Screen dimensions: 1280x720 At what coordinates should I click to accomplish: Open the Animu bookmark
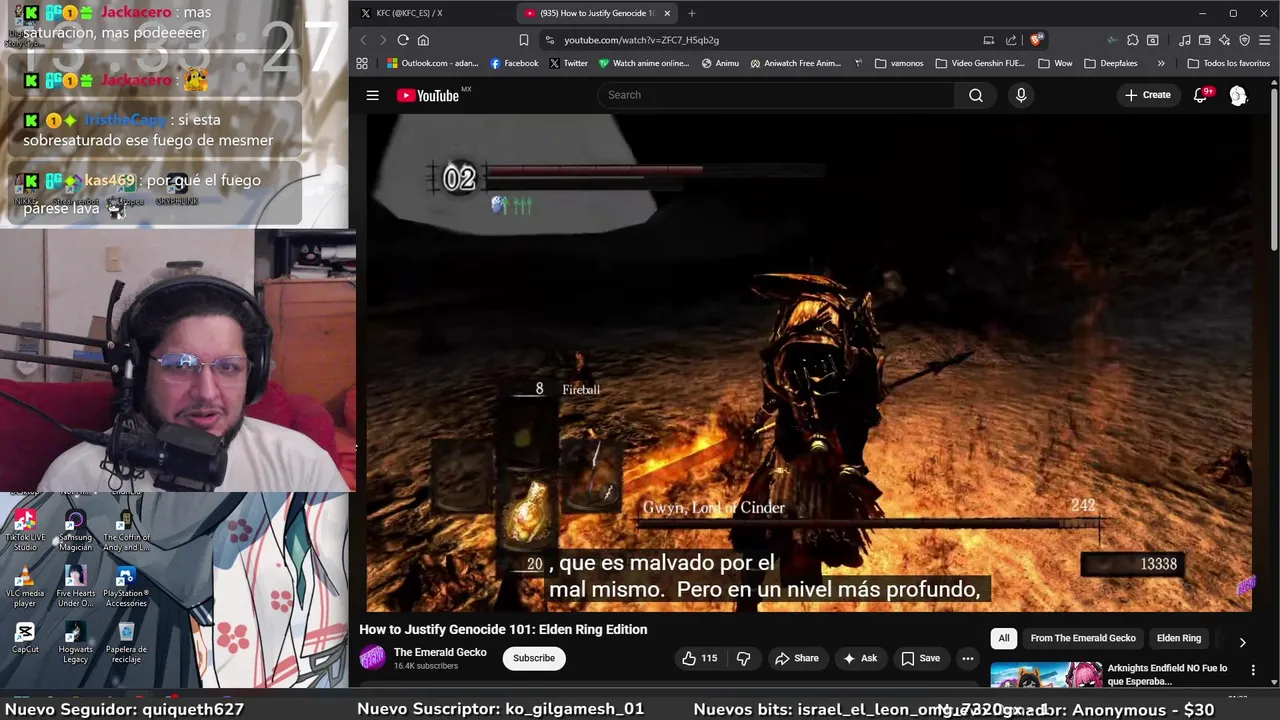720,63
